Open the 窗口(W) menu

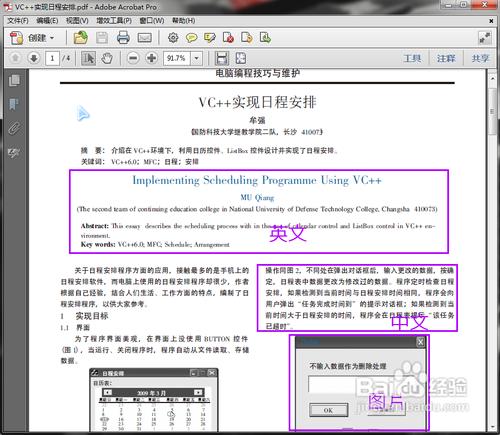tap(152, 21)
